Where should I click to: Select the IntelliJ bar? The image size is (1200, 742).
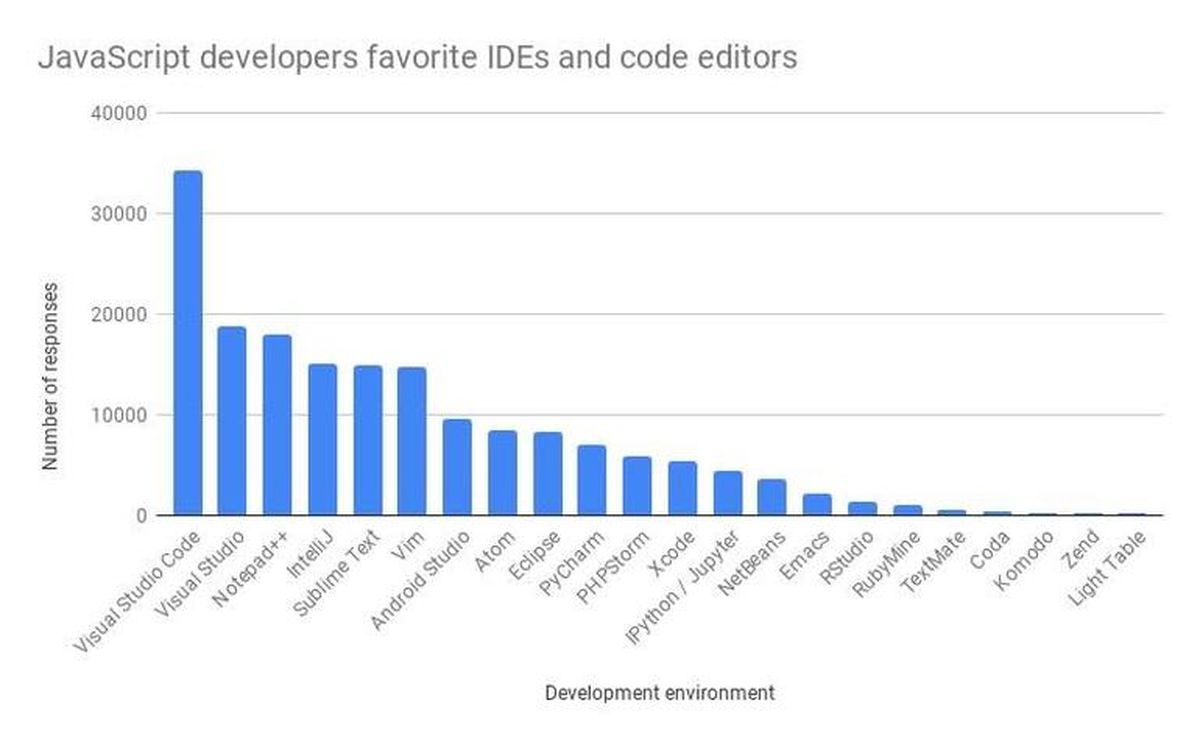(x=322, y=440)
